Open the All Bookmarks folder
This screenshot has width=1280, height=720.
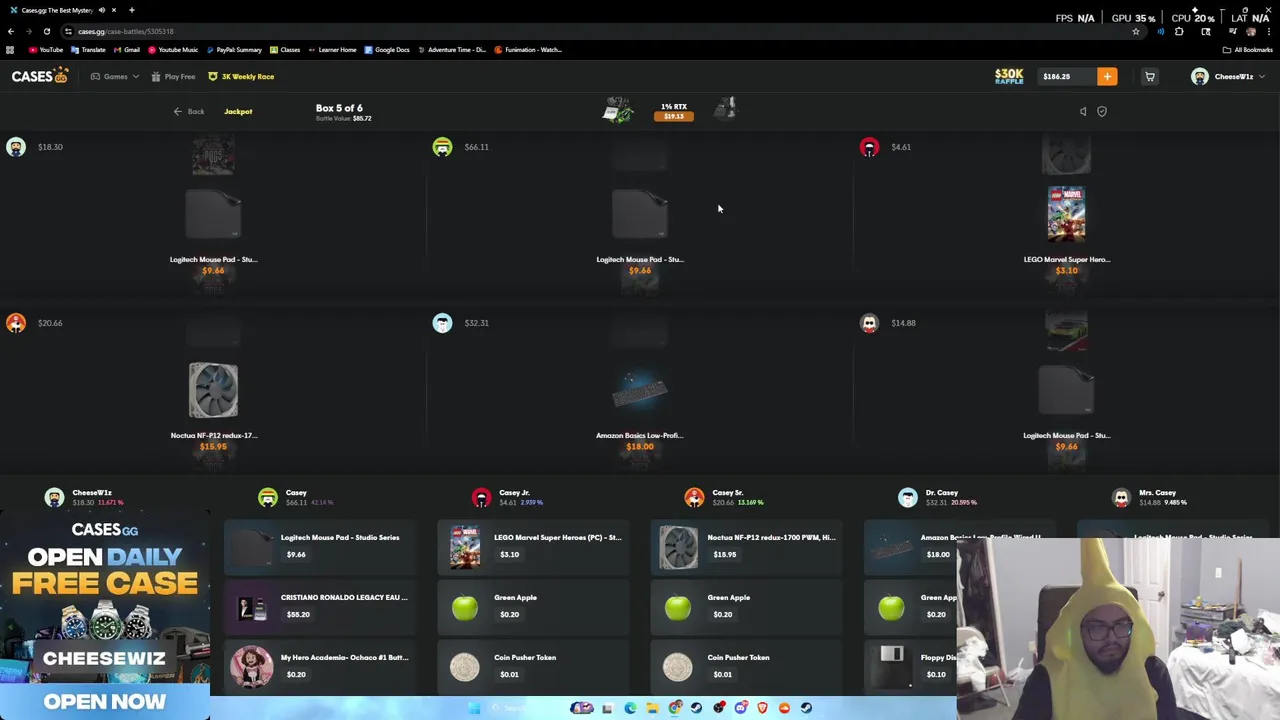click(x=1247, y=49)
